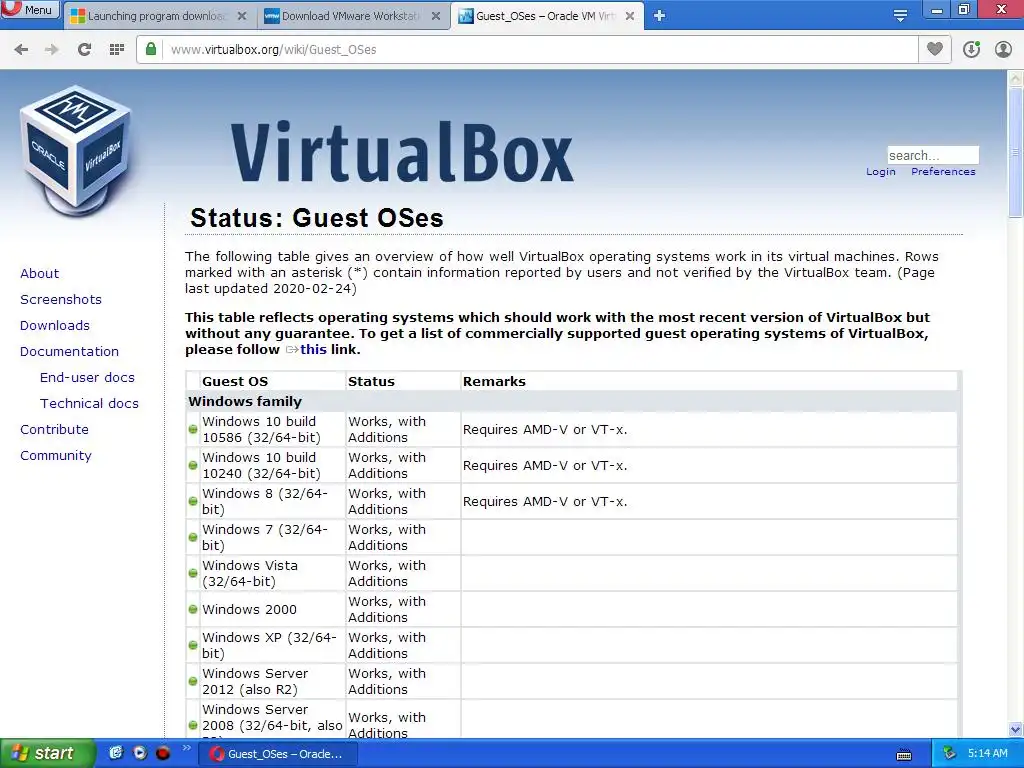Click green status dot for Windows Server 2012

[x=193, y=681]
